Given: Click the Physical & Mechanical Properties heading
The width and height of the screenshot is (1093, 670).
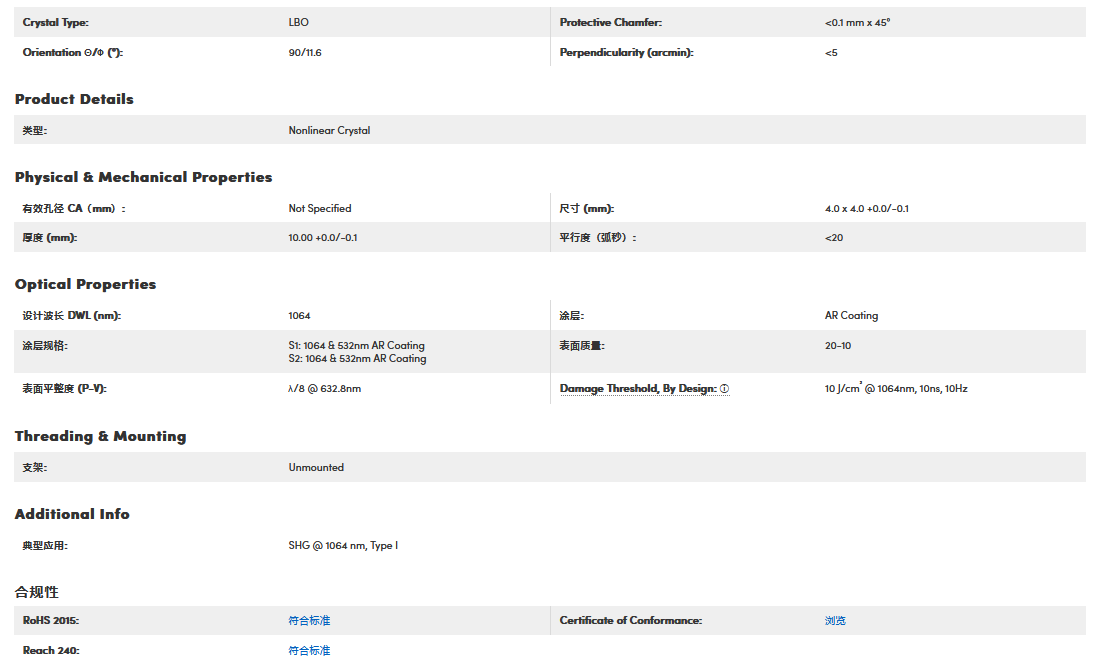Looking at the screenshot, I should click(143, 177).
